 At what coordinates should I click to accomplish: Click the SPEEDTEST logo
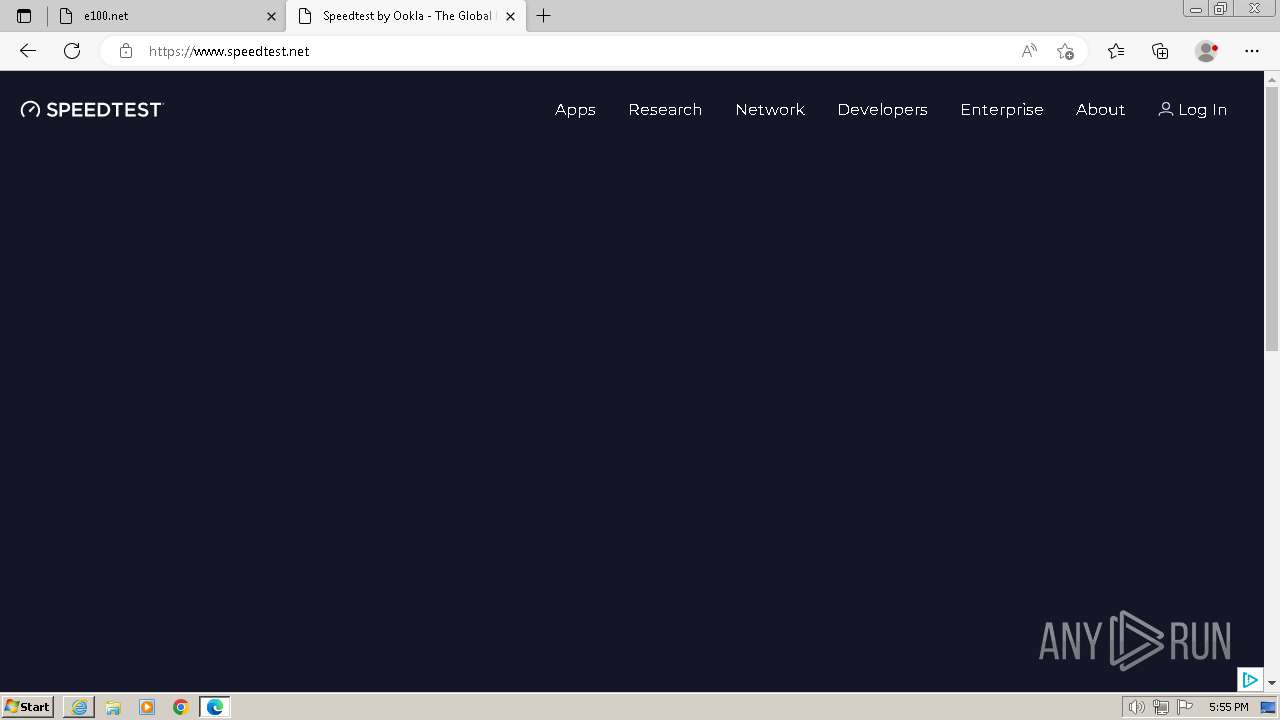tap(92, 110)
